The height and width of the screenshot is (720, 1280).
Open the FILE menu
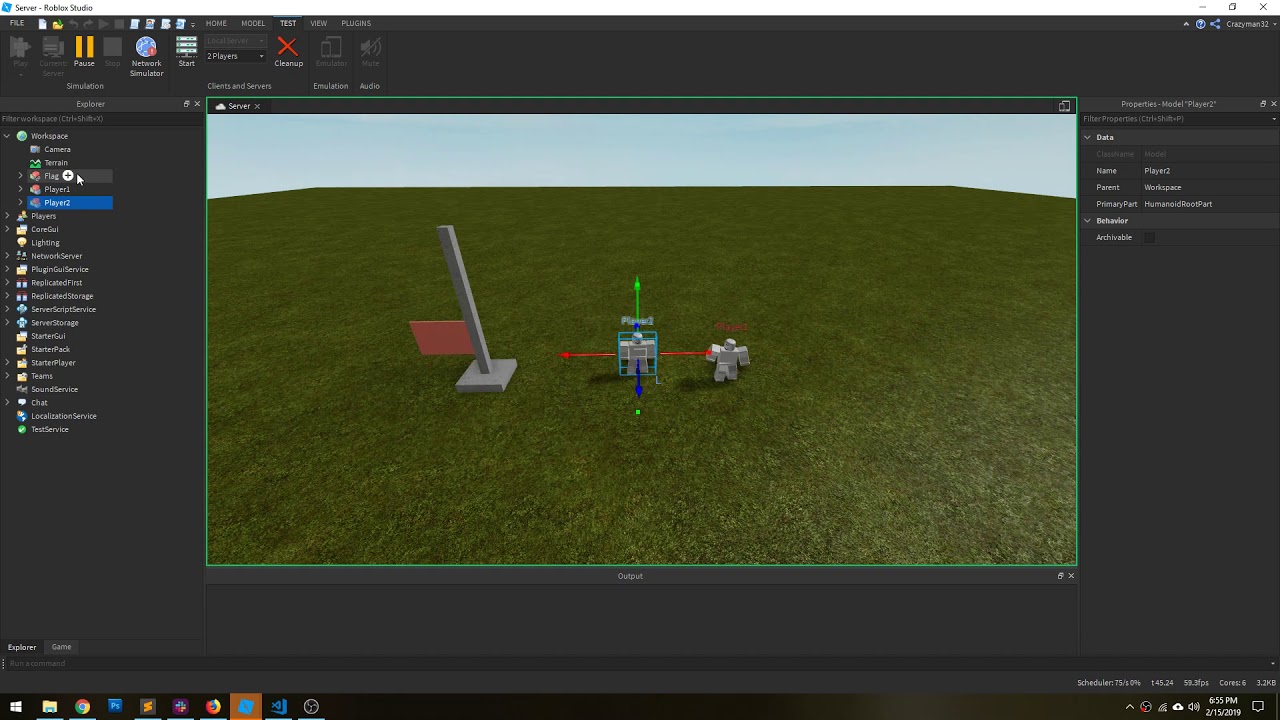coord(17,23)
